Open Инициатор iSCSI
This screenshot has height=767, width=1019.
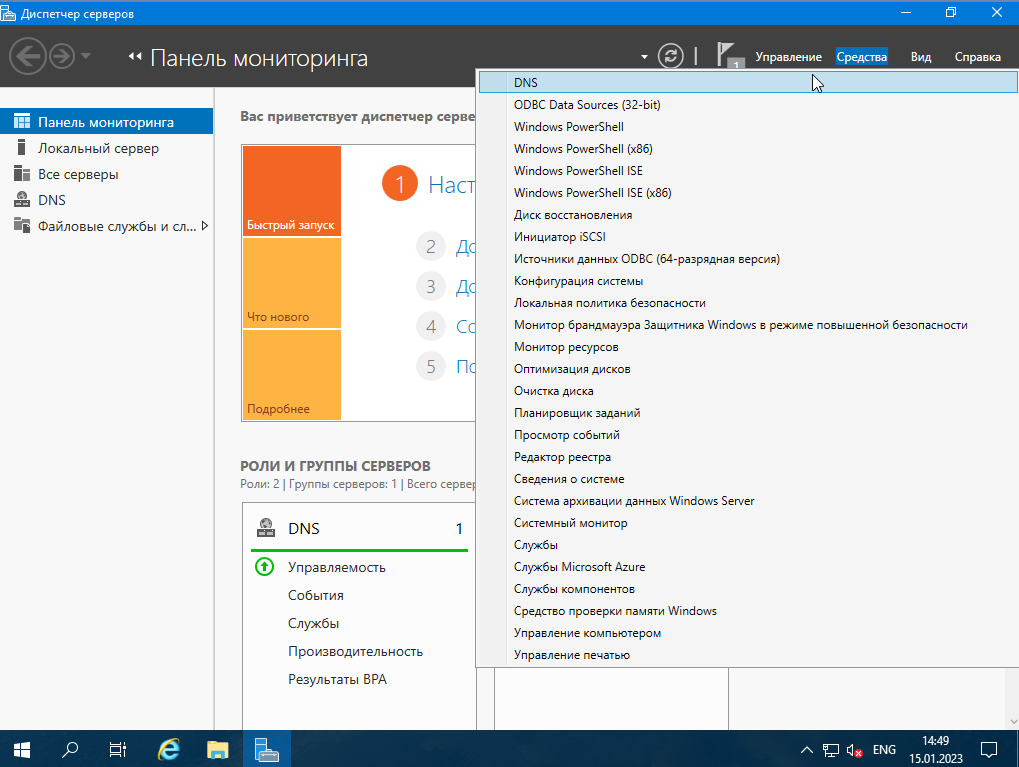click(x=748, y=237)
